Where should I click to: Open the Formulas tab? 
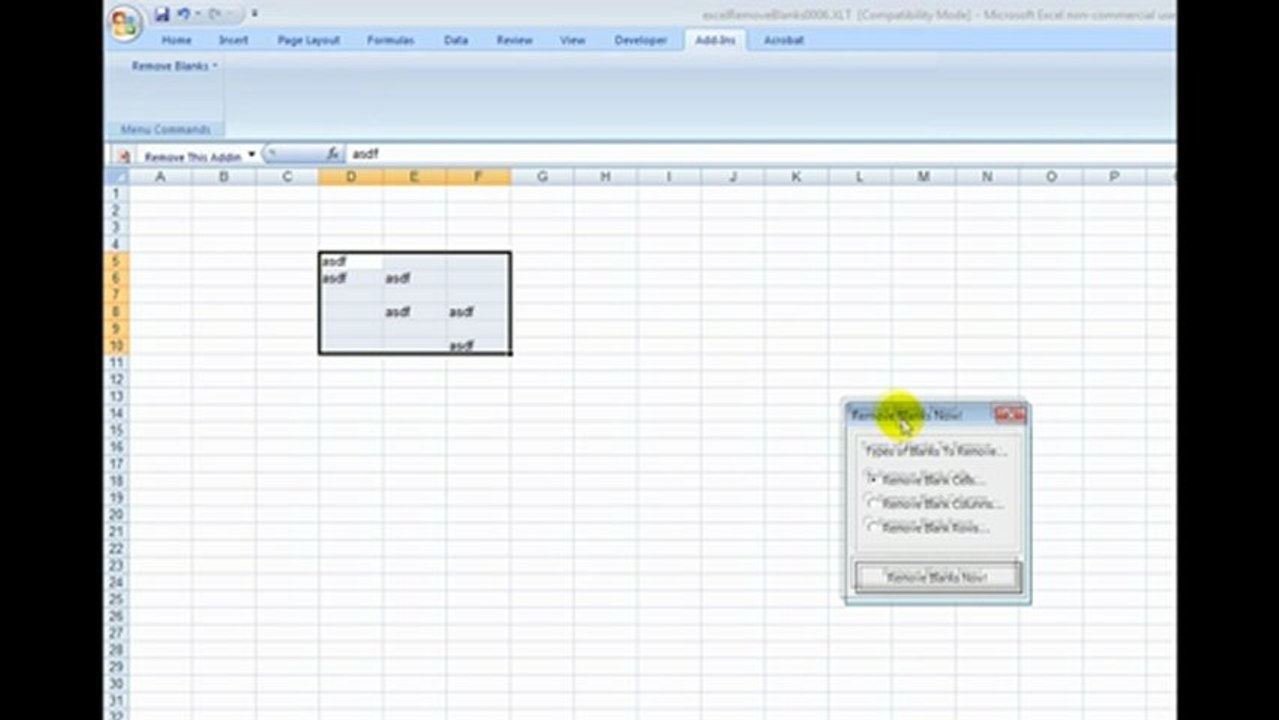(x=390, y=40)
